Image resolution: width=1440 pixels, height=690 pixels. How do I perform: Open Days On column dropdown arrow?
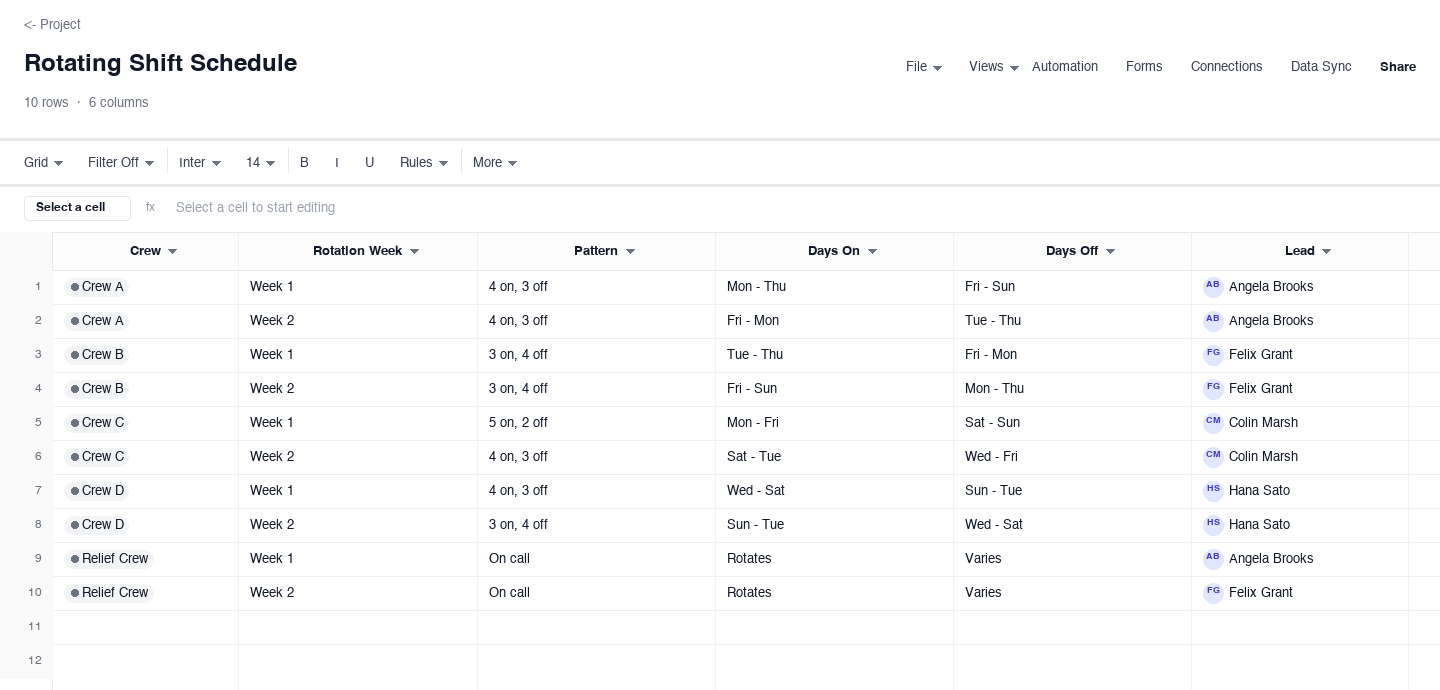click(x=872, y=252)
